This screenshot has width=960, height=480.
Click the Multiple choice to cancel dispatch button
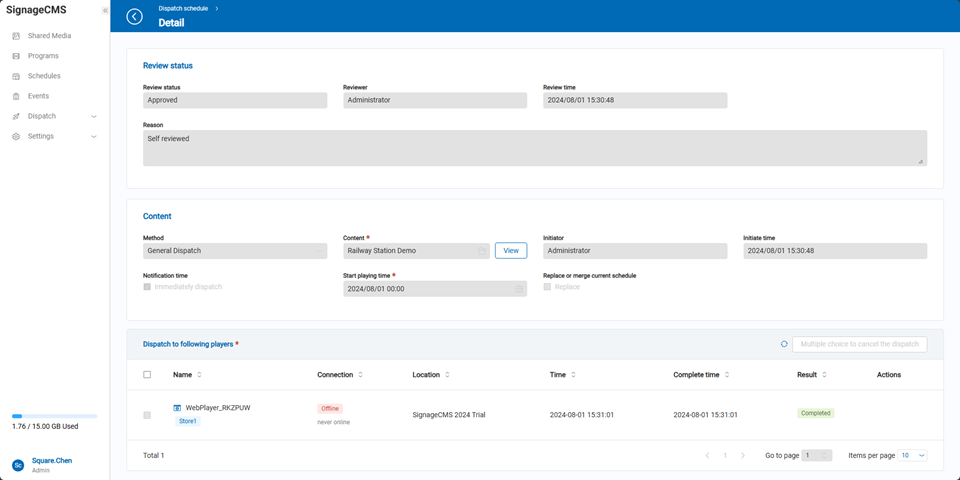tap(859, 344)
